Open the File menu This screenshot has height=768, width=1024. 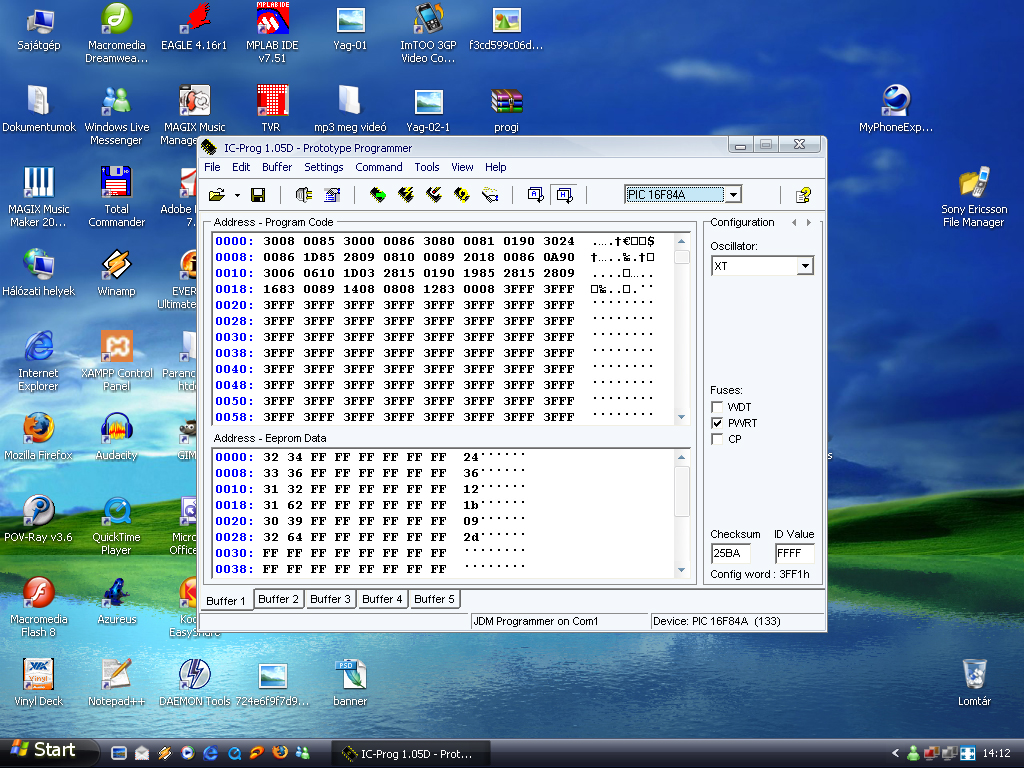click(212, 167)
